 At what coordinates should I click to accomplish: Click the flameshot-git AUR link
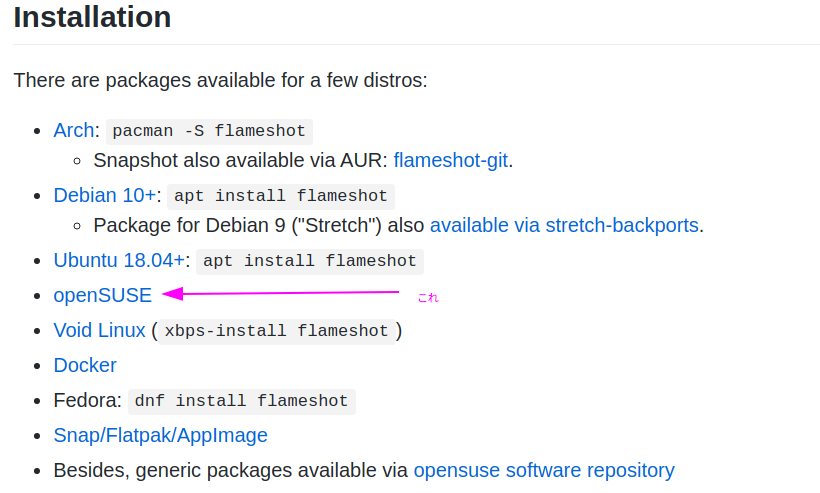tap(450, 160)
